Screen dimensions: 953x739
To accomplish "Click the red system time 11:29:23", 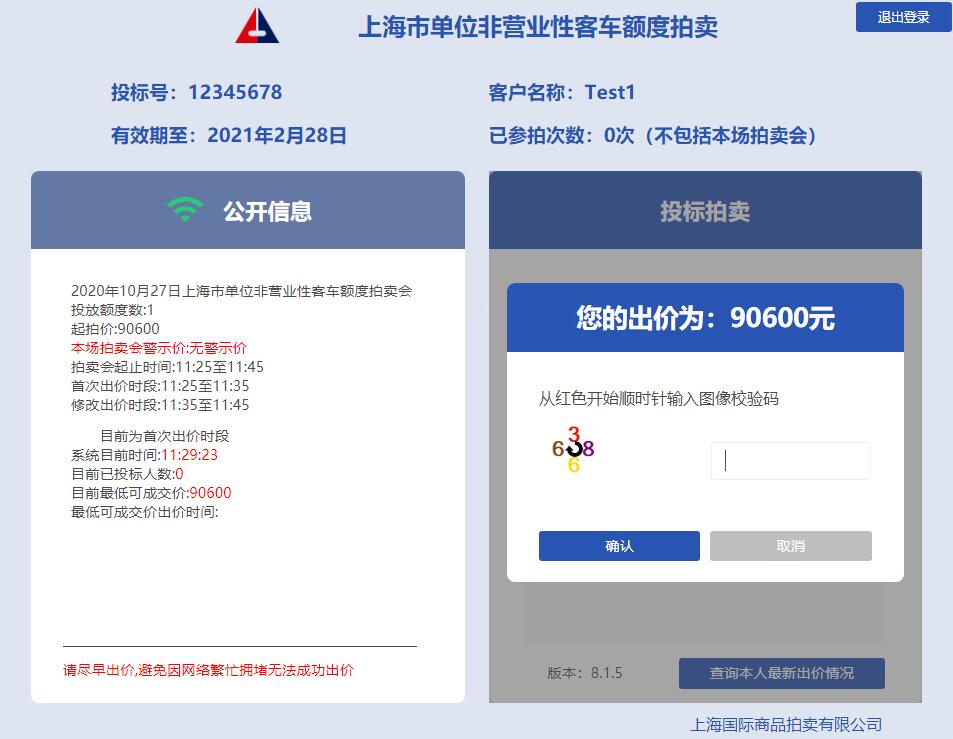I will pos(189,455).
